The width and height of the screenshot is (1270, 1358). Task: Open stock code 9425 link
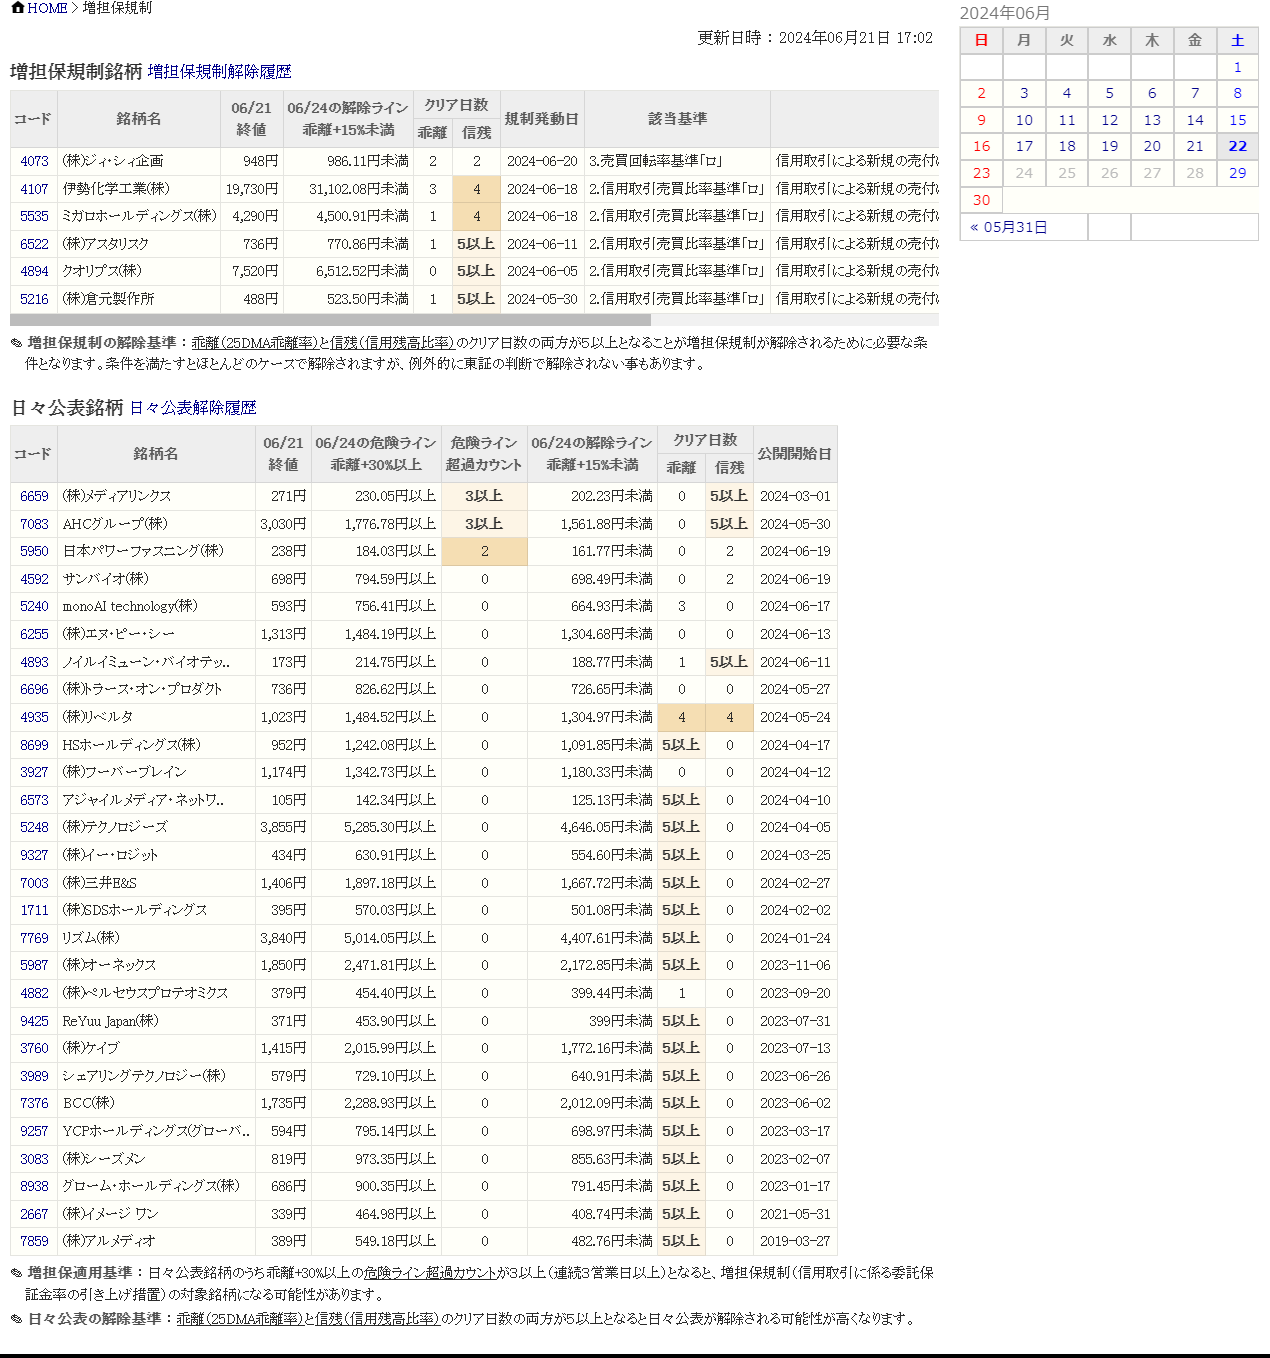pos(34,1021)
